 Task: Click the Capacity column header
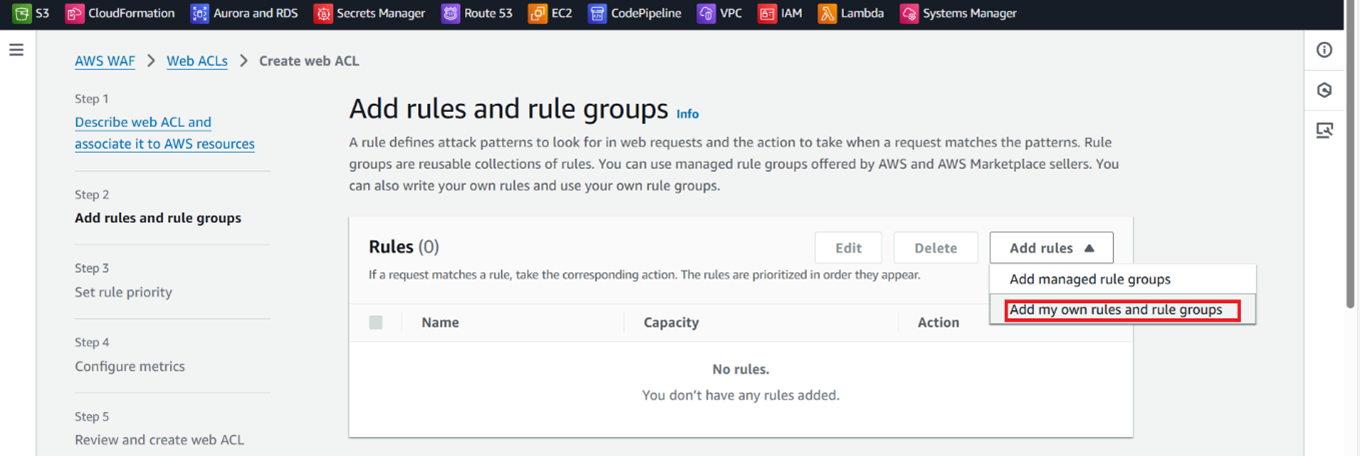671,322
